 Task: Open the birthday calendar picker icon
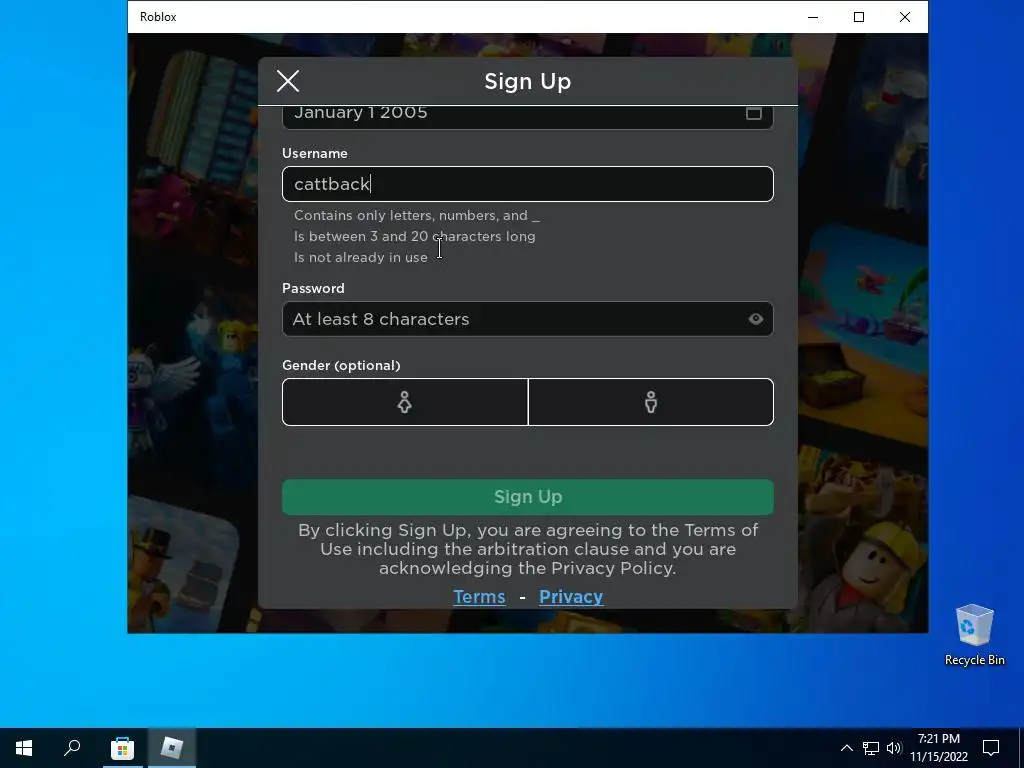(x=754, y=113)
